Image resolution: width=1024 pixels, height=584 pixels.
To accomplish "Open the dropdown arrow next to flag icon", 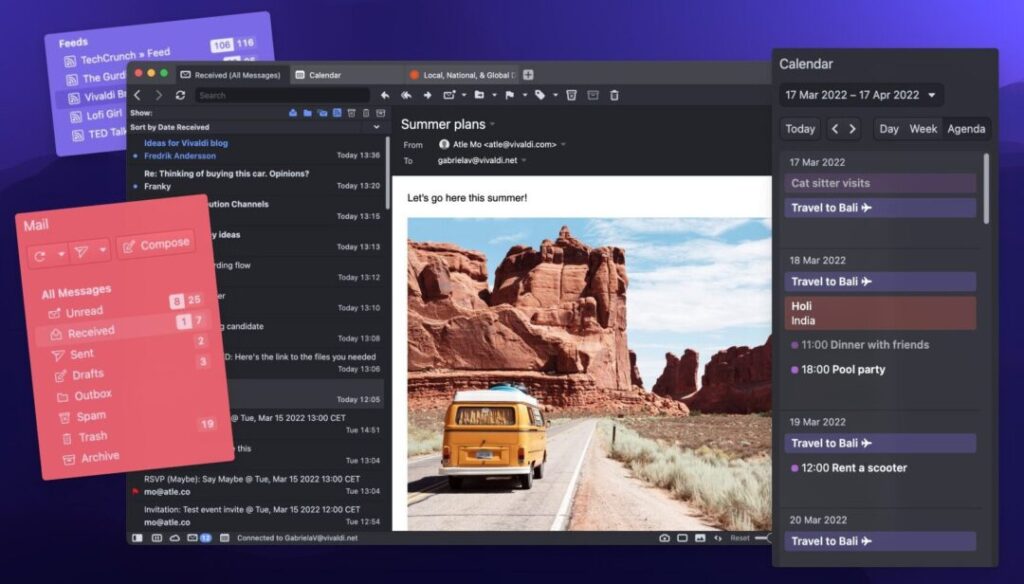I will pyautogui.click(x=524, y=95).
